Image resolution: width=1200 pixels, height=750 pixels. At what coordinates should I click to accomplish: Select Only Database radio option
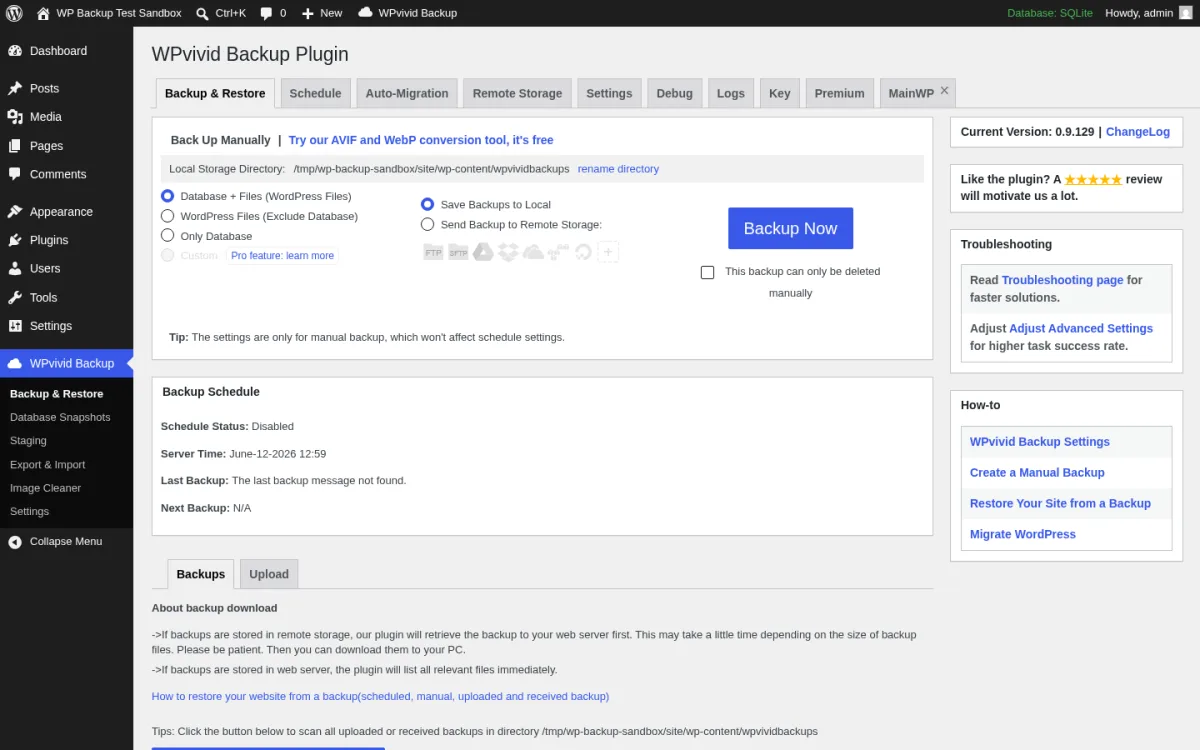pyautogui.click(x=168, y=236)
